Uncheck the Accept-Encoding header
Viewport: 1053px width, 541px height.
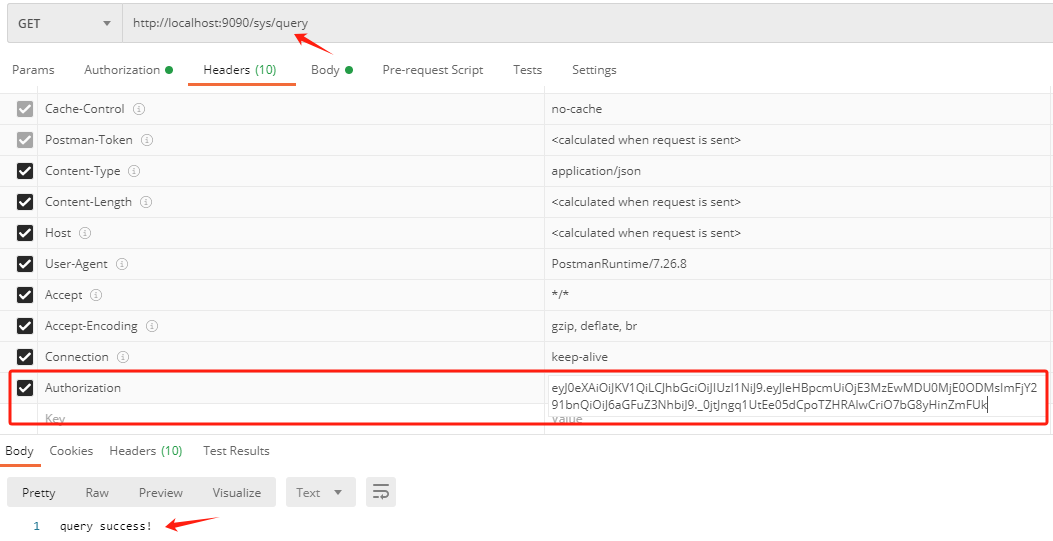point(25,326)
